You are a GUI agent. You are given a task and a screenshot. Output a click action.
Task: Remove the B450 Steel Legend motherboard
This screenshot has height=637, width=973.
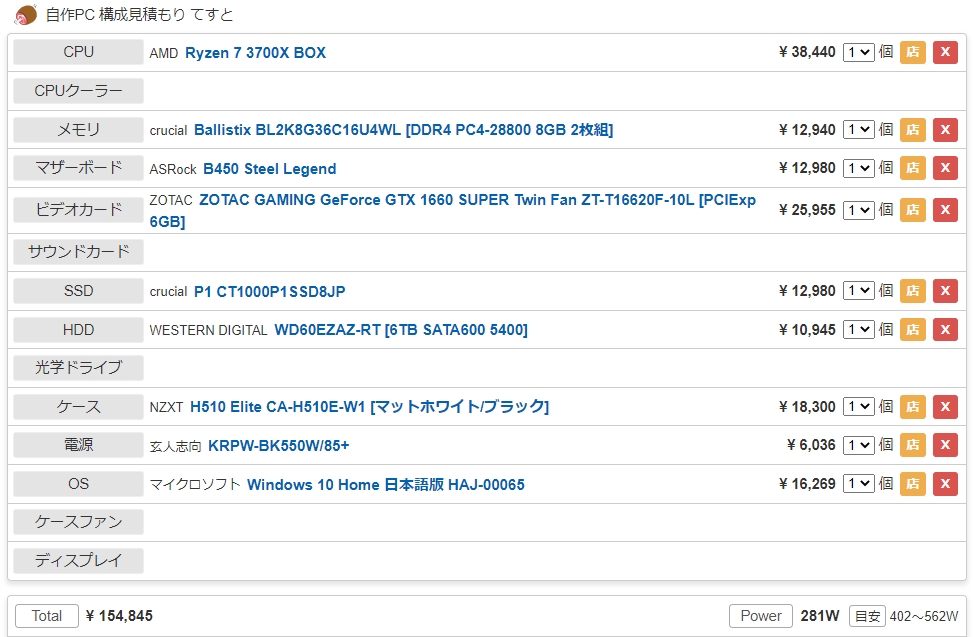945,168
